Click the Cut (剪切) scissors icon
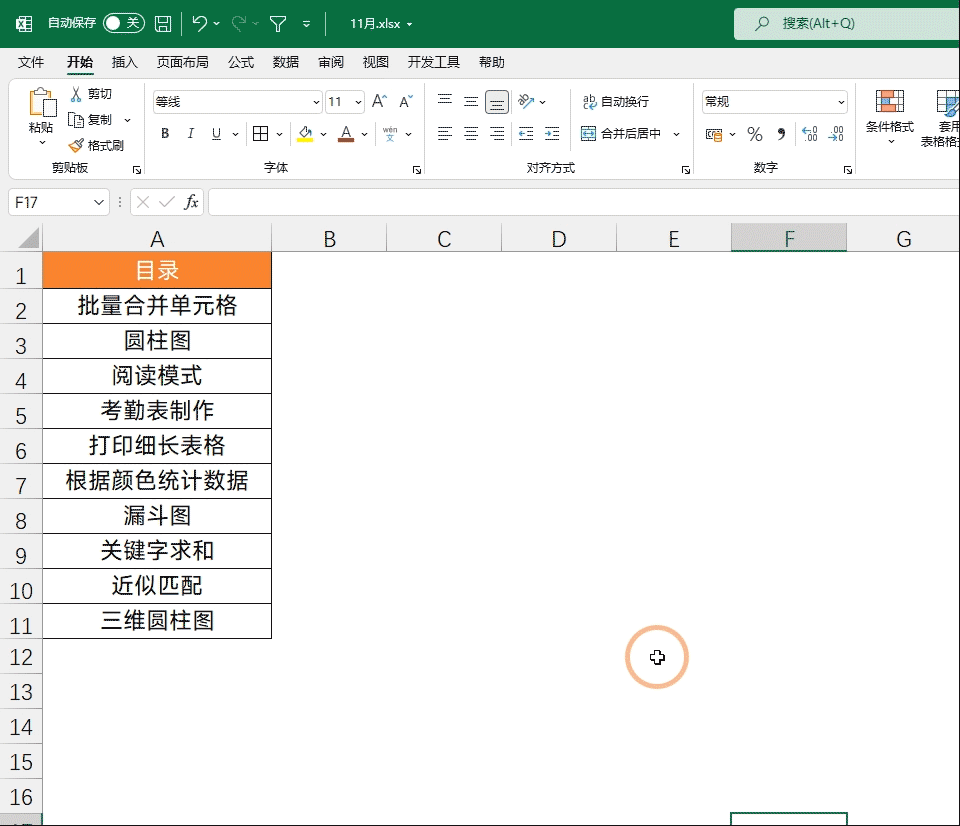The width and height of the screenshot is (960, 826). click(76, 94)
